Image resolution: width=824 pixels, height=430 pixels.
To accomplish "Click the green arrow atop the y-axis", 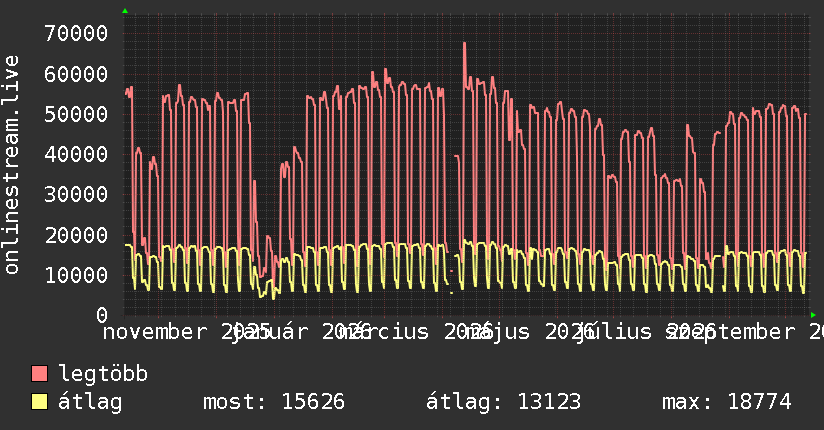I will tap(125, 11).
